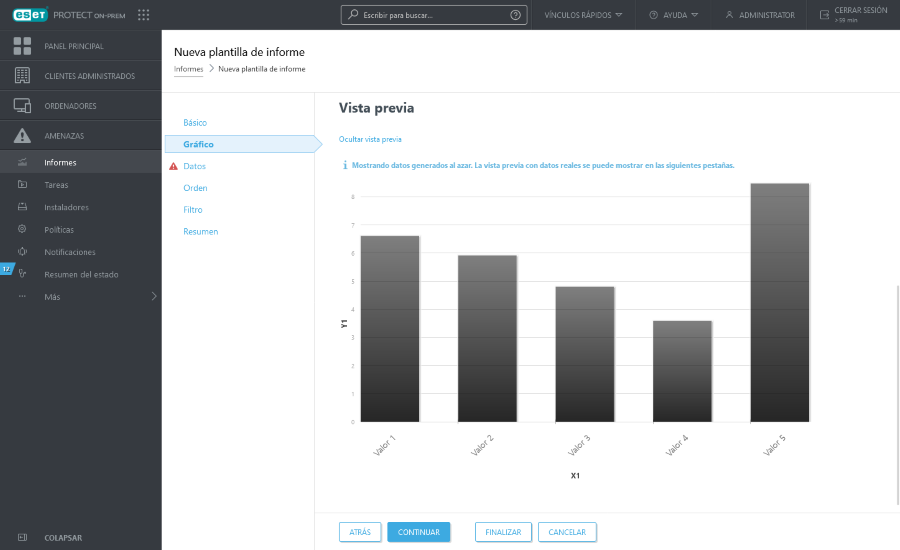Open Resumen del estado
900x550 pixels.
(x=80, y=274)
